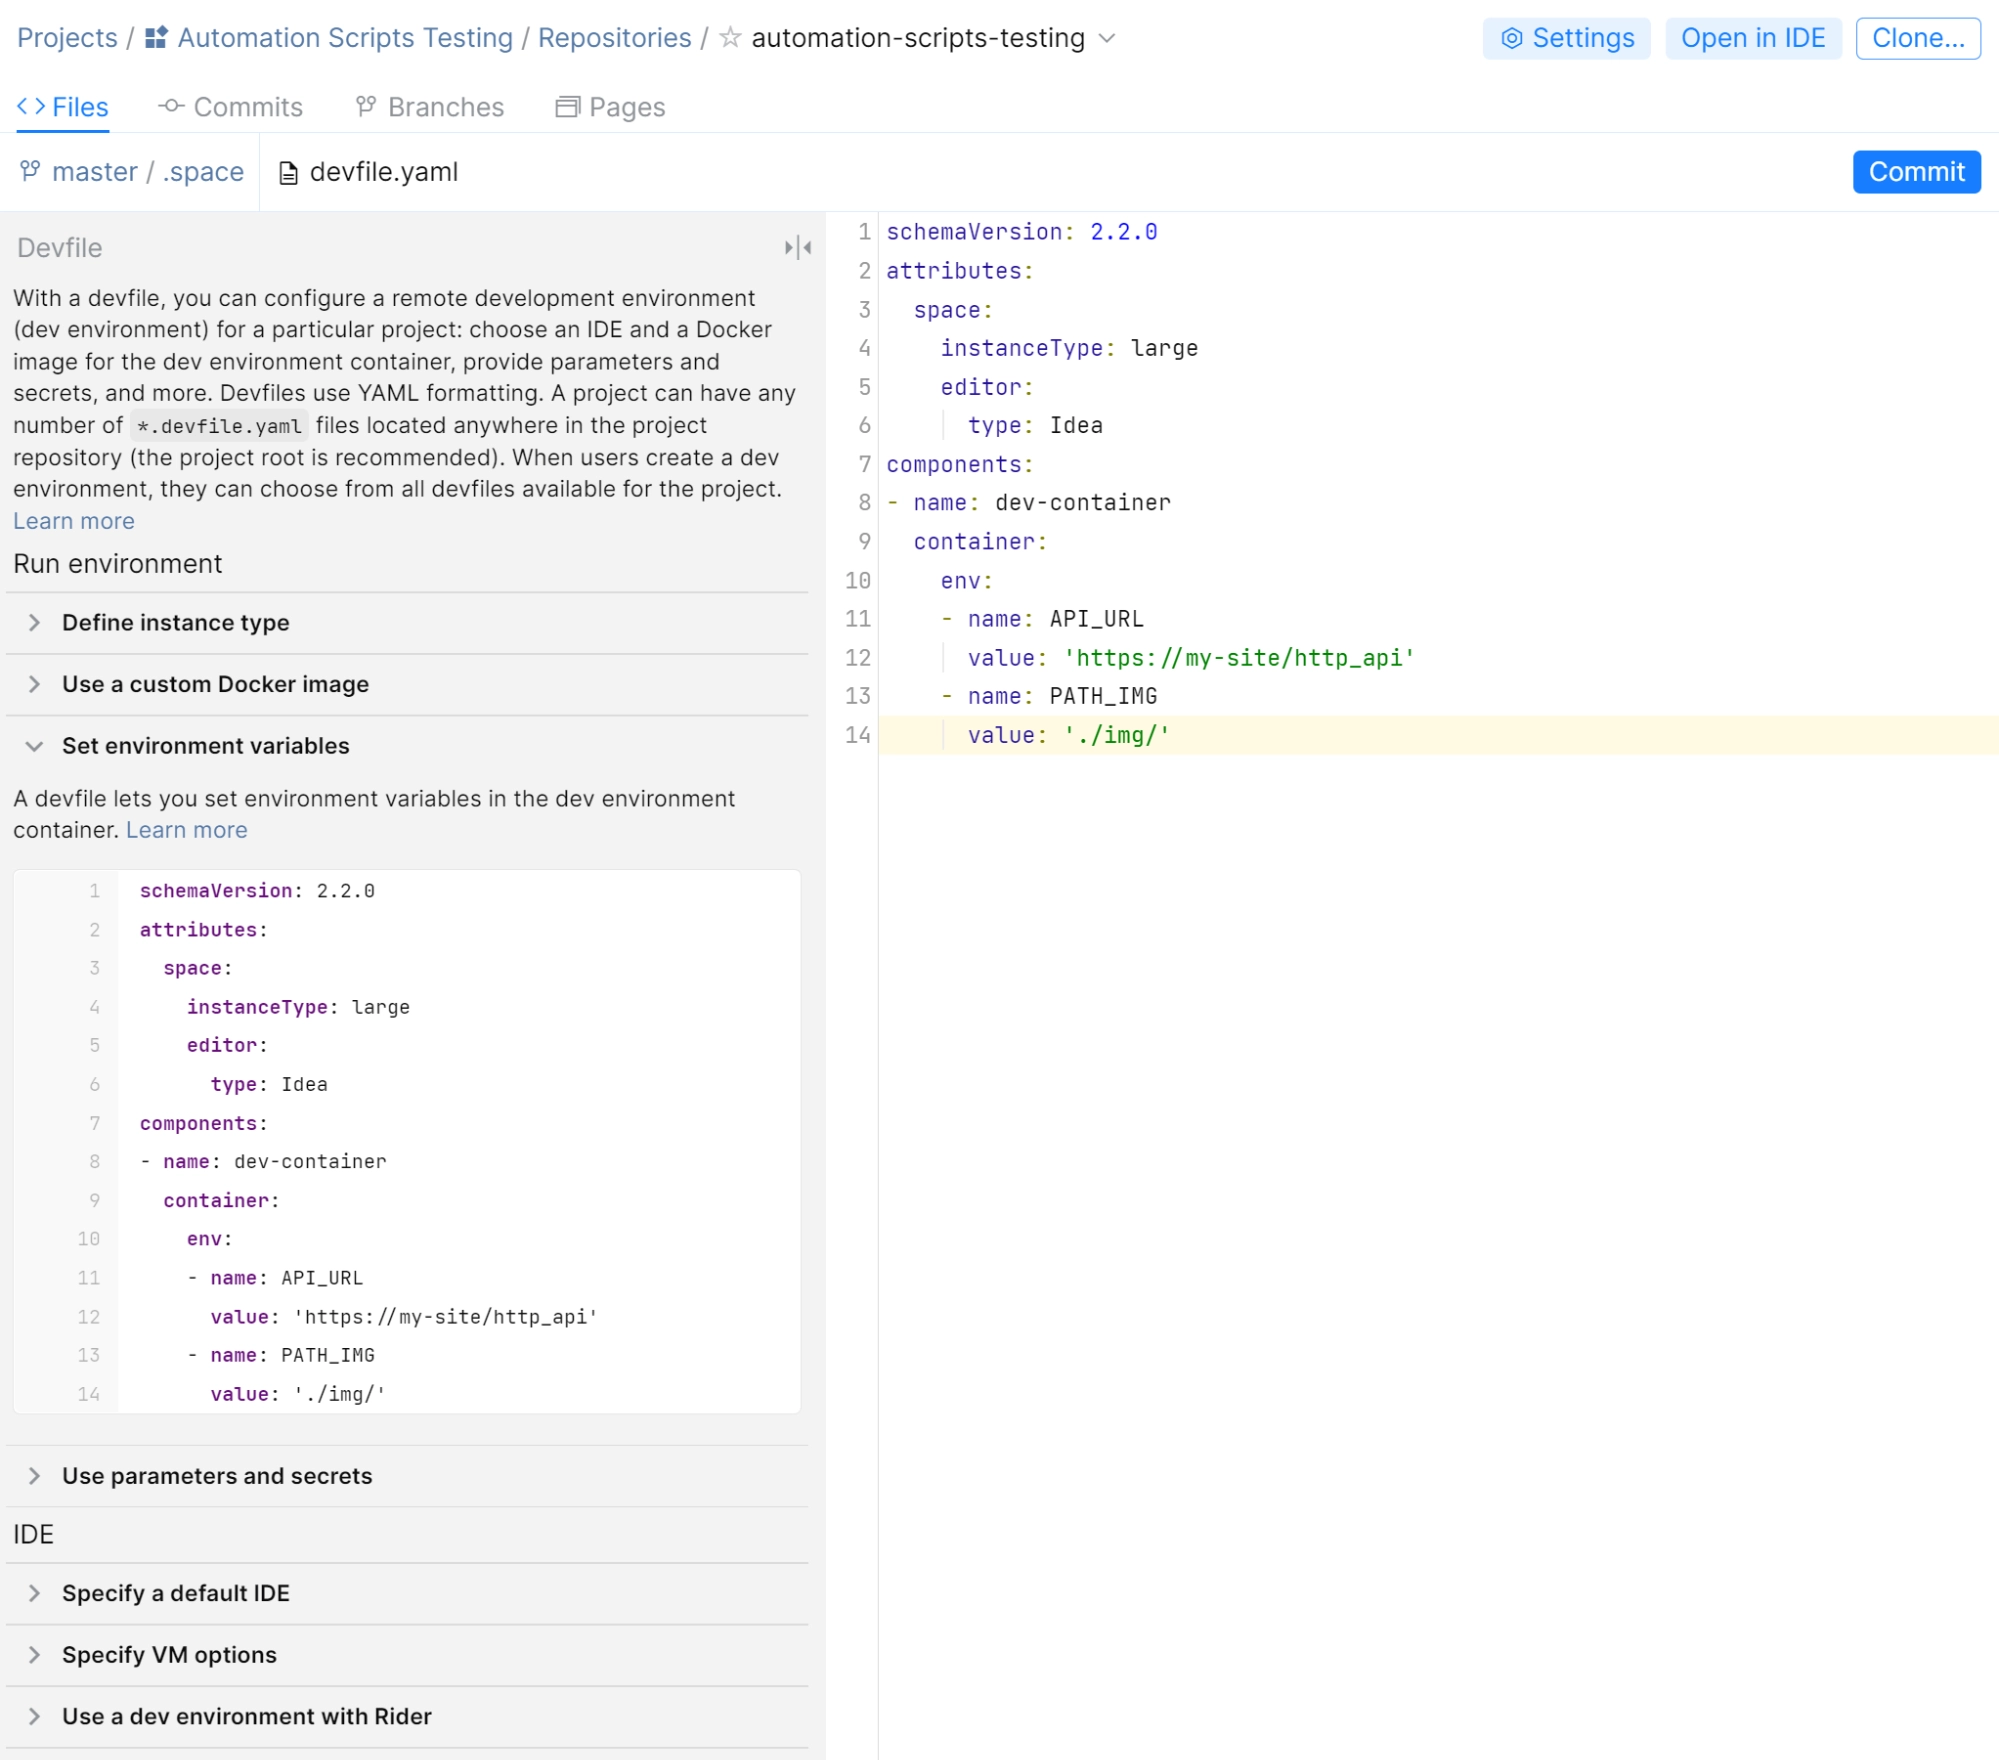Switch to the Commits tab
1999x1760 pixels.
pyautogui.click(x=230, y=107)
